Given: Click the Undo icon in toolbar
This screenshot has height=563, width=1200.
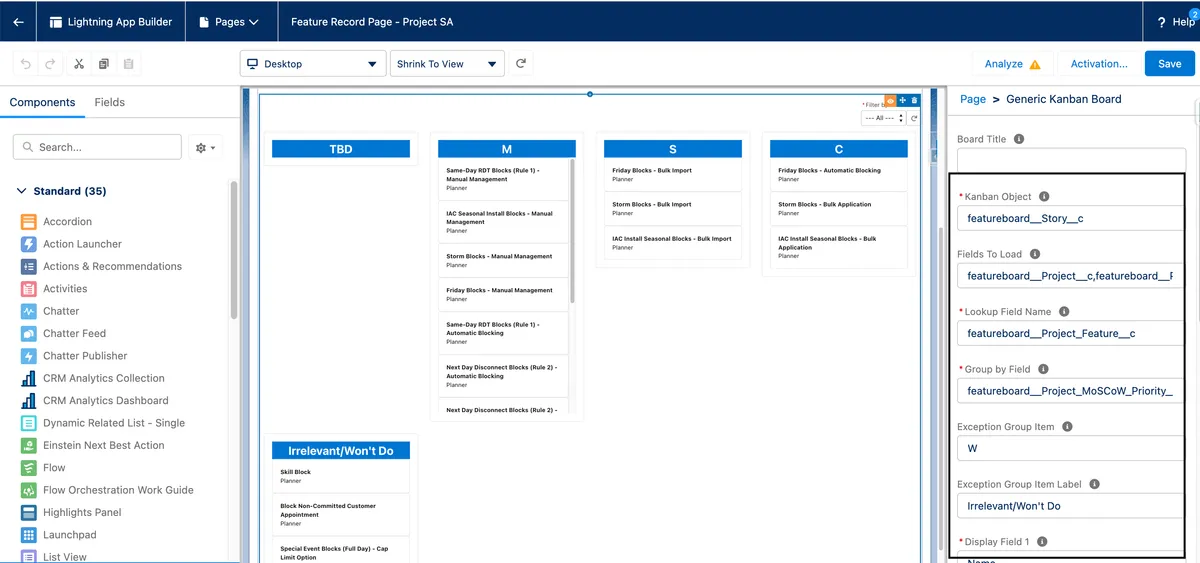Looking at the screenshot, I should 27,64.
